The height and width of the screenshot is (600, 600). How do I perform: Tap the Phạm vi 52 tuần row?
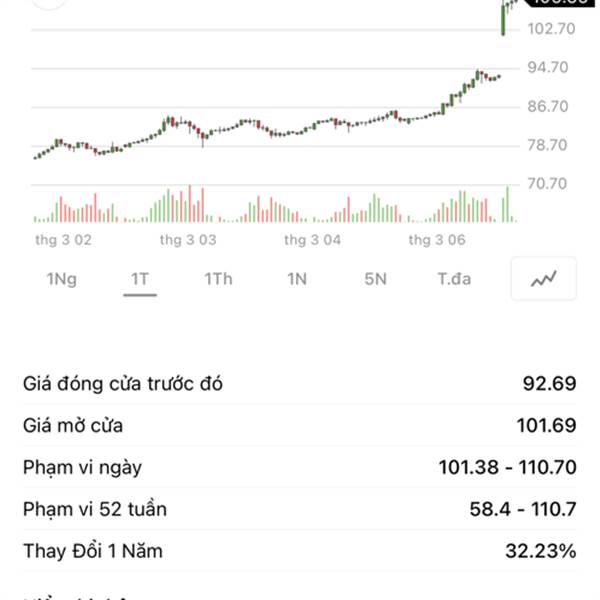[x=300, y=509]
